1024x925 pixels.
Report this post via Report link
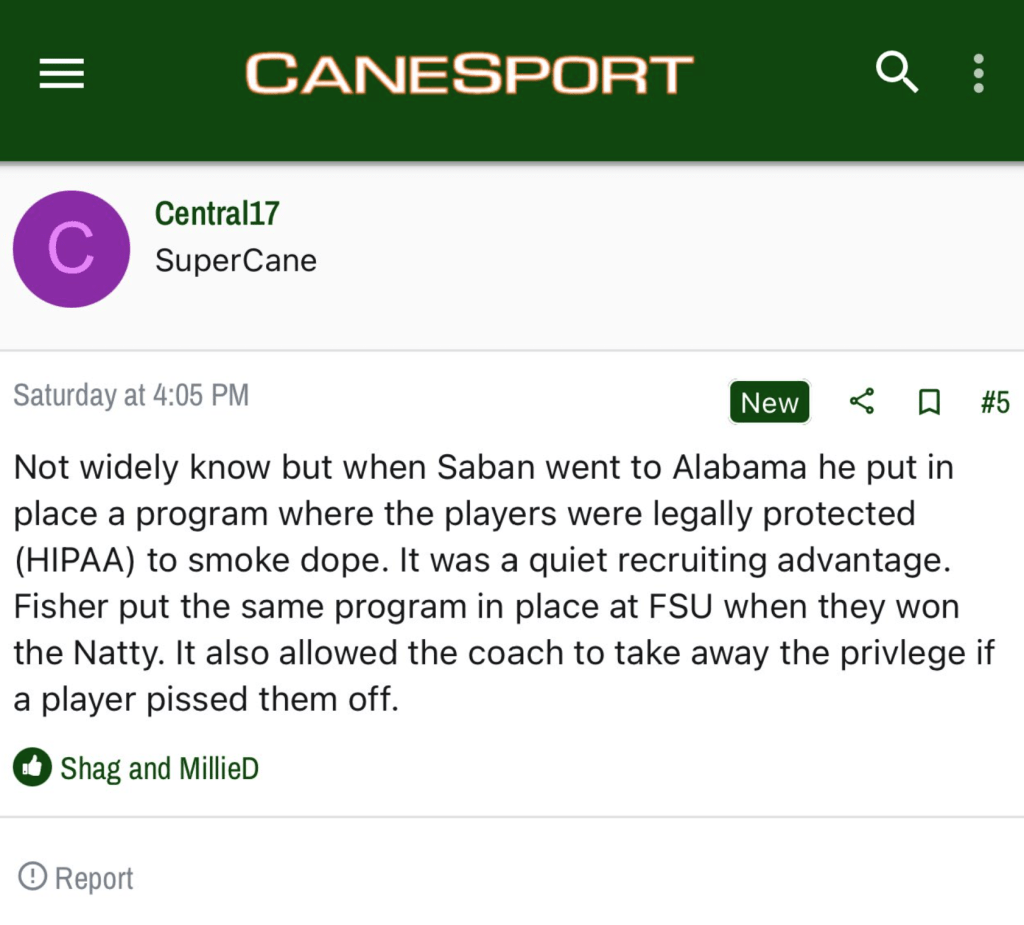click(93, 878)
